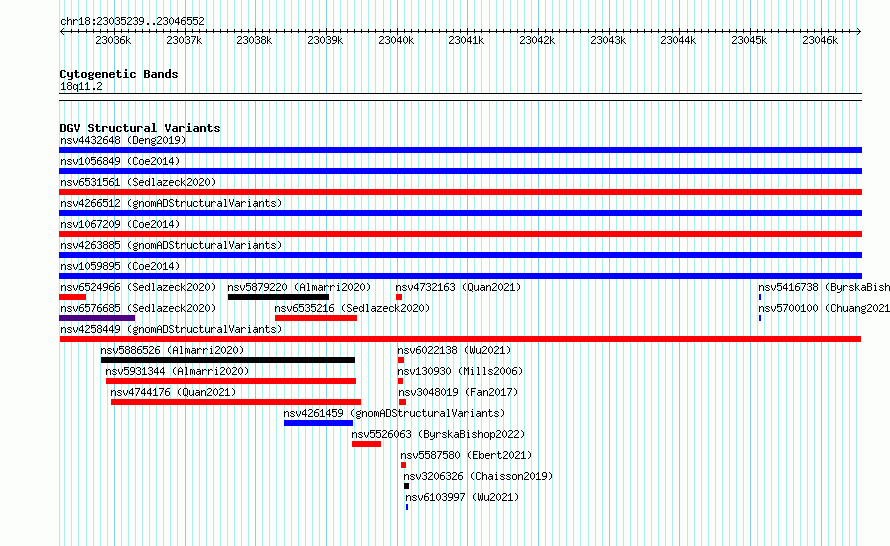Click the ruler's right-pointing arrow end
The width and height of the screenshot is (890, 546).
pyautogui.click(x=859, y=31)
